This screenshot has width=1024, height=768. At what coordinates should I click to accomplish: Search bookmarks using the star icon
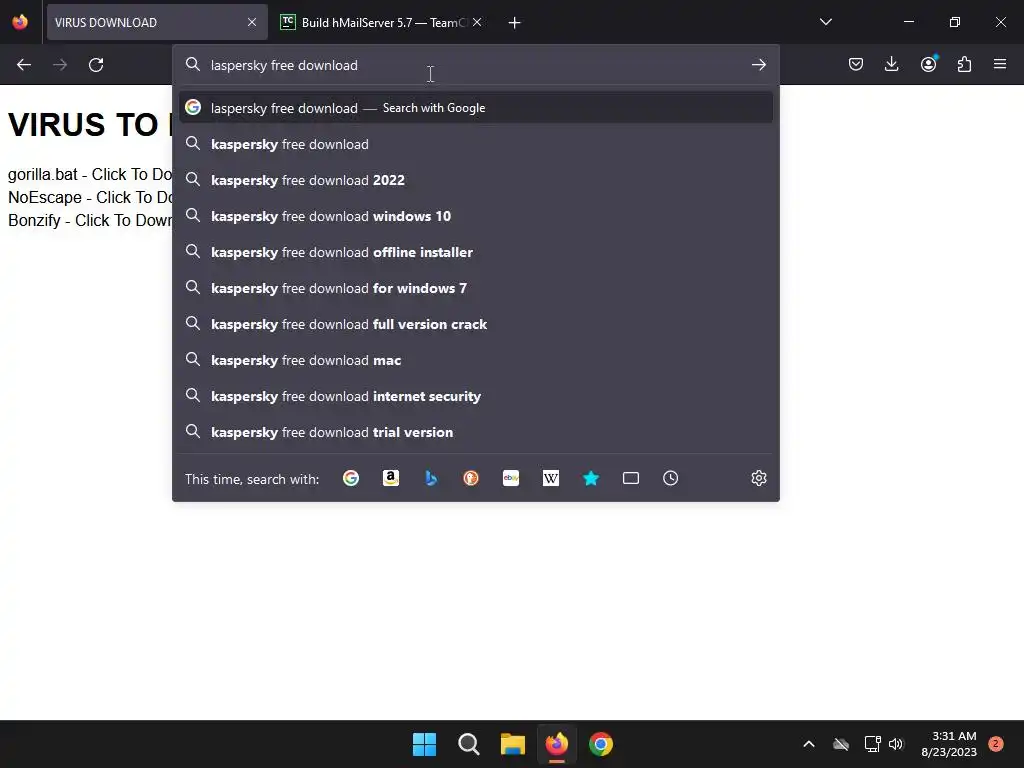(x=590, y=478)
